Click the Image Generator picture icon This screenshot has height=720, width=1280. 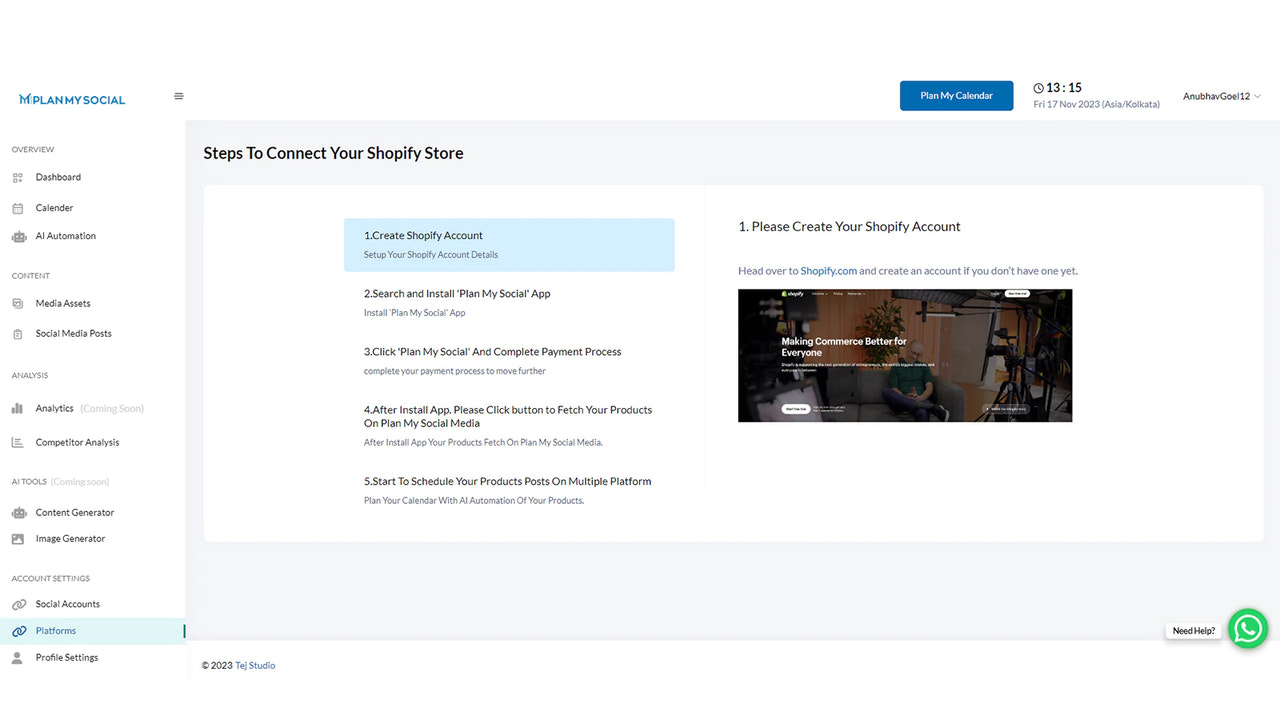[x=17, y=539]
